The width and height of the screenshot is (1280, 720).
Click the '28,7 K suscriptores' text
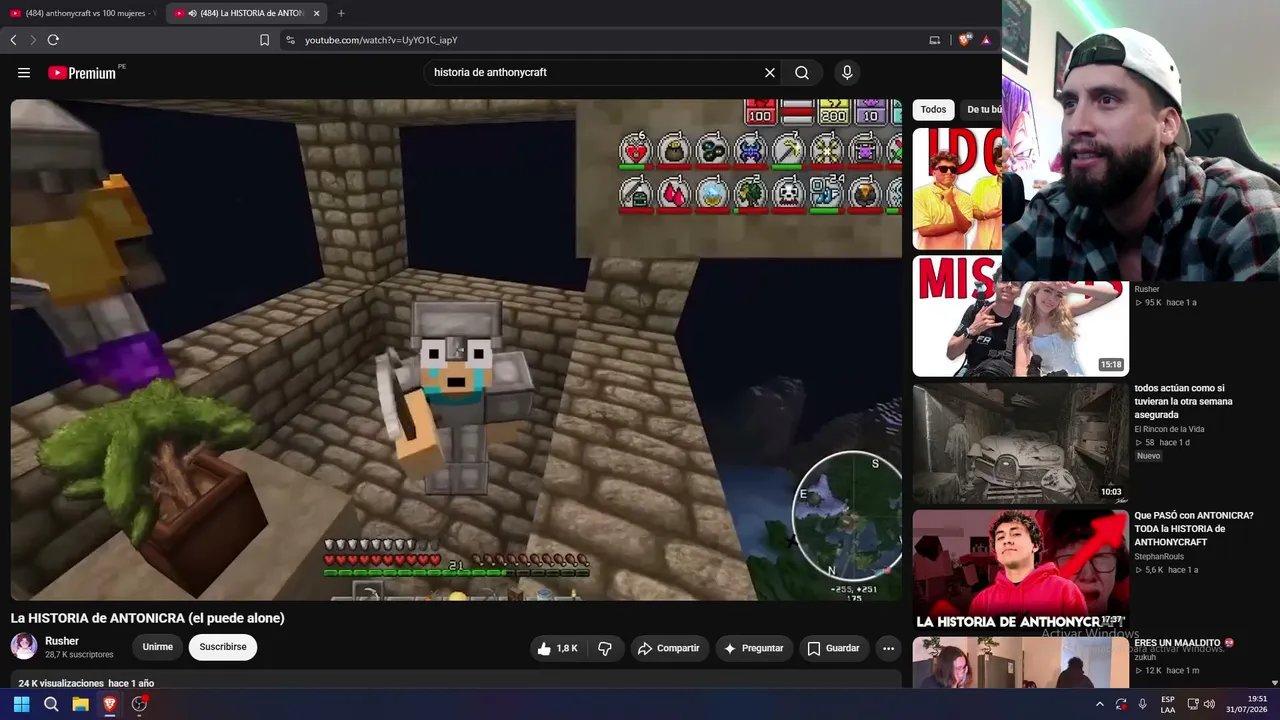(x=79, y=655)
